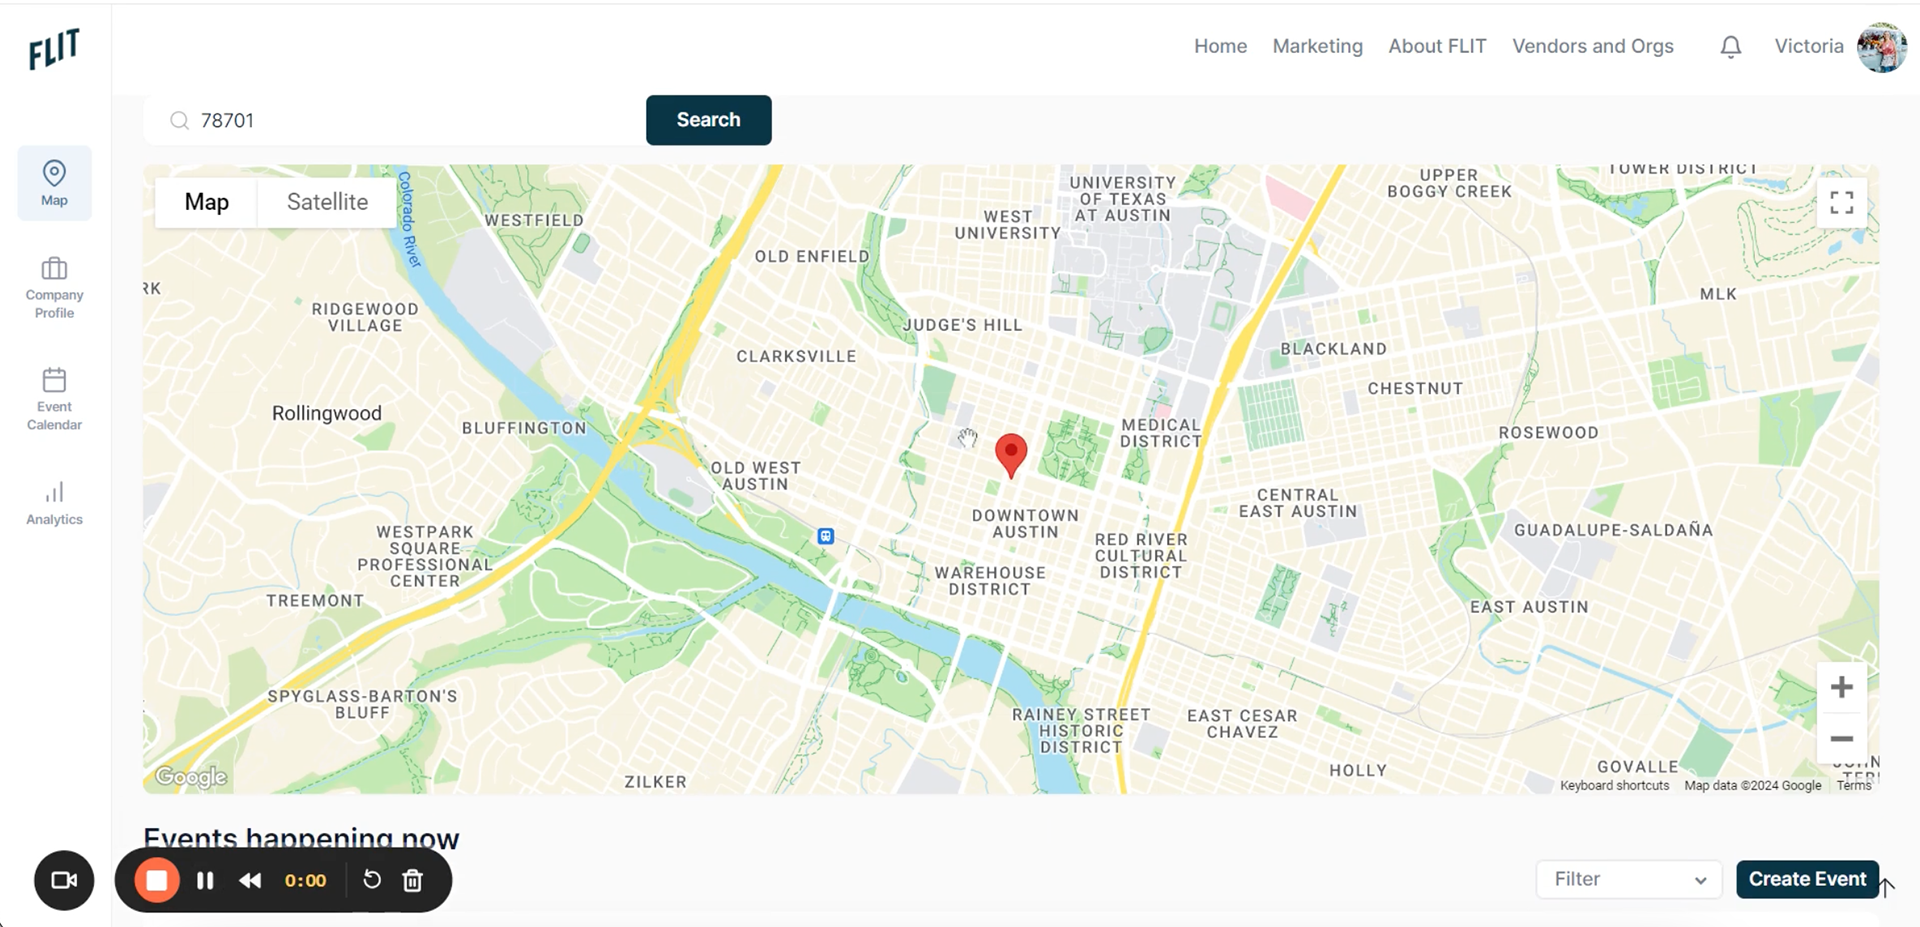This screenshot has width=1920, height=927.
Task: Pause the screen recording
Action: (x=205, y=880)
